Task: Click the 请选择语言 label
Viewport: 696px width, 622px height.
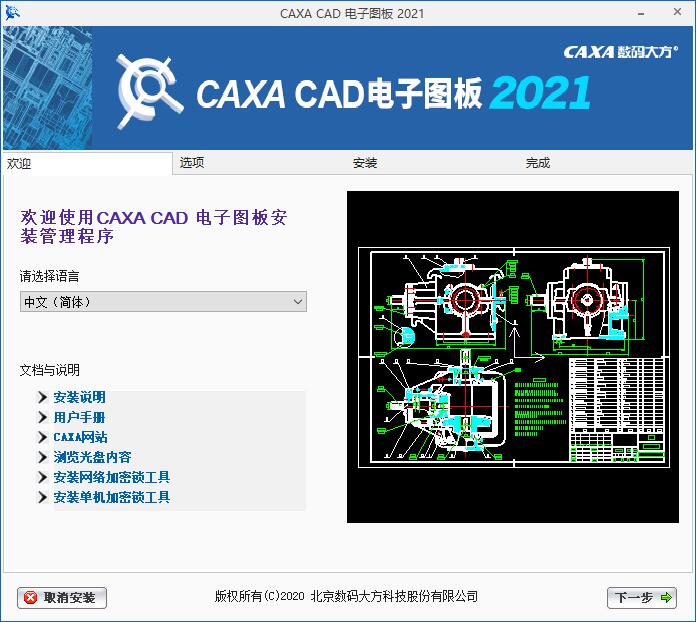Action: pos(50,277)
